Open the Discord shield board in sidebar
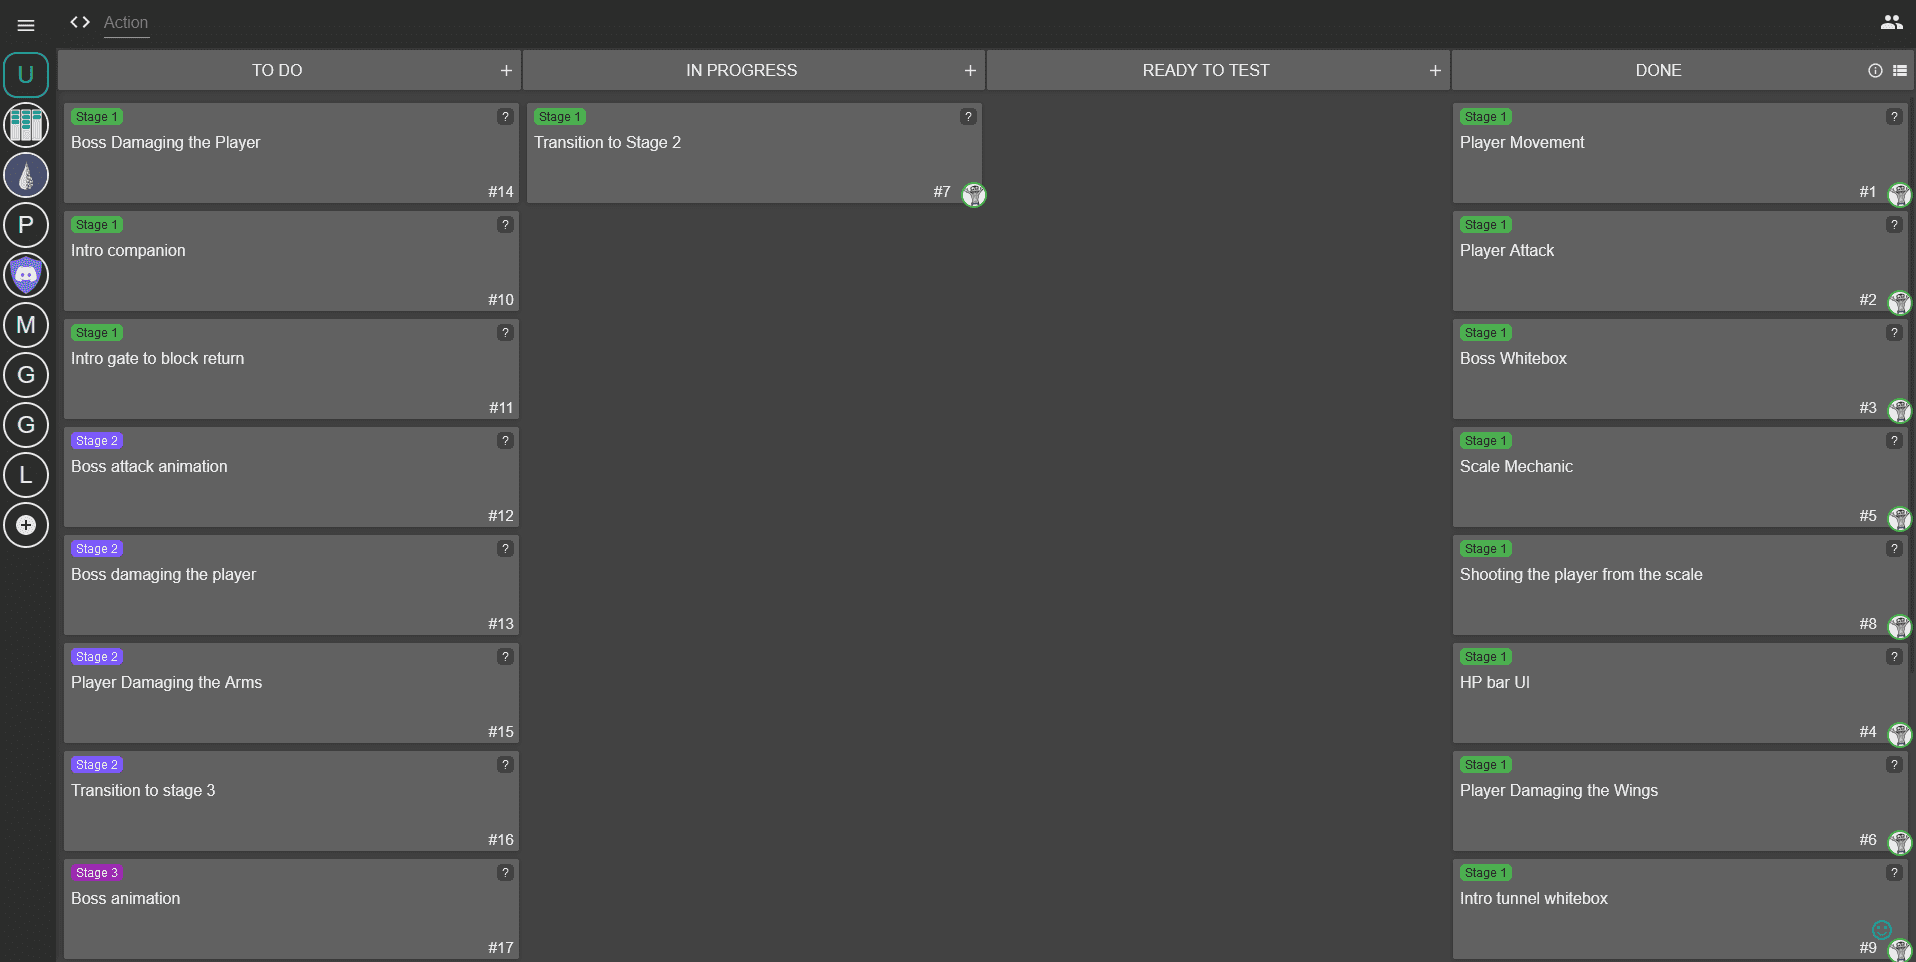 pyautogui.click(x=26, y=275)
